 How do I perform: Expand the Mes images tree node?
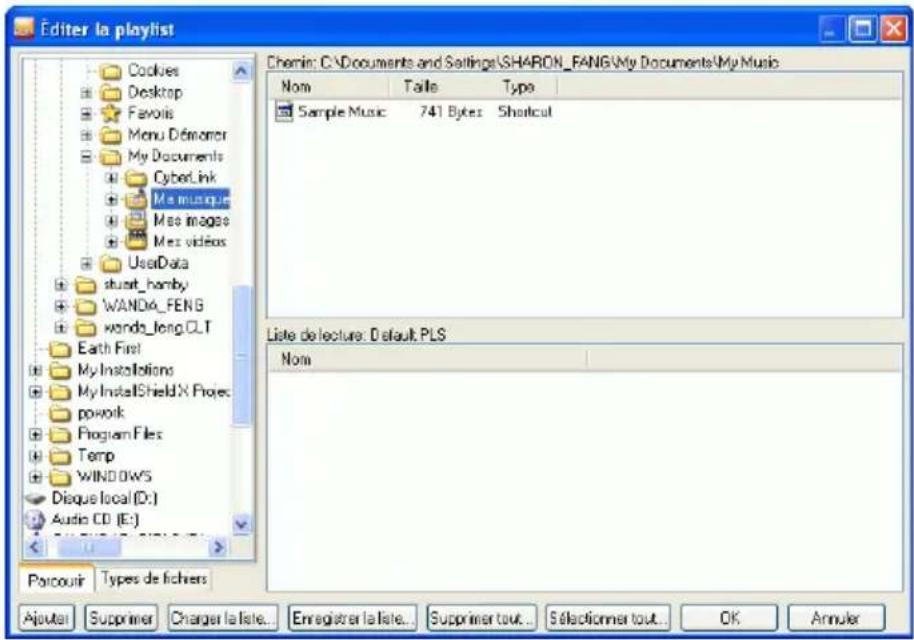(x=111, y=221)
